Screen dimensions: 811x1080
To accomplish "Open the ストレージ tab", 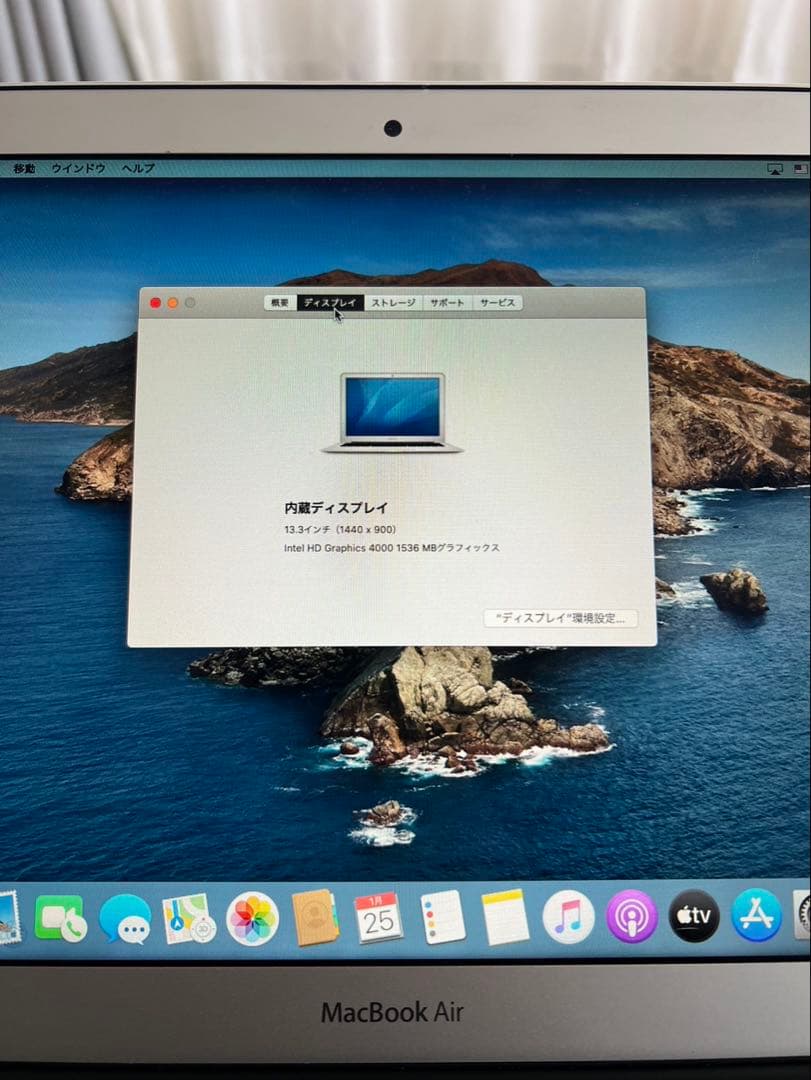I will pyautogui.click(x=393, y=303).
